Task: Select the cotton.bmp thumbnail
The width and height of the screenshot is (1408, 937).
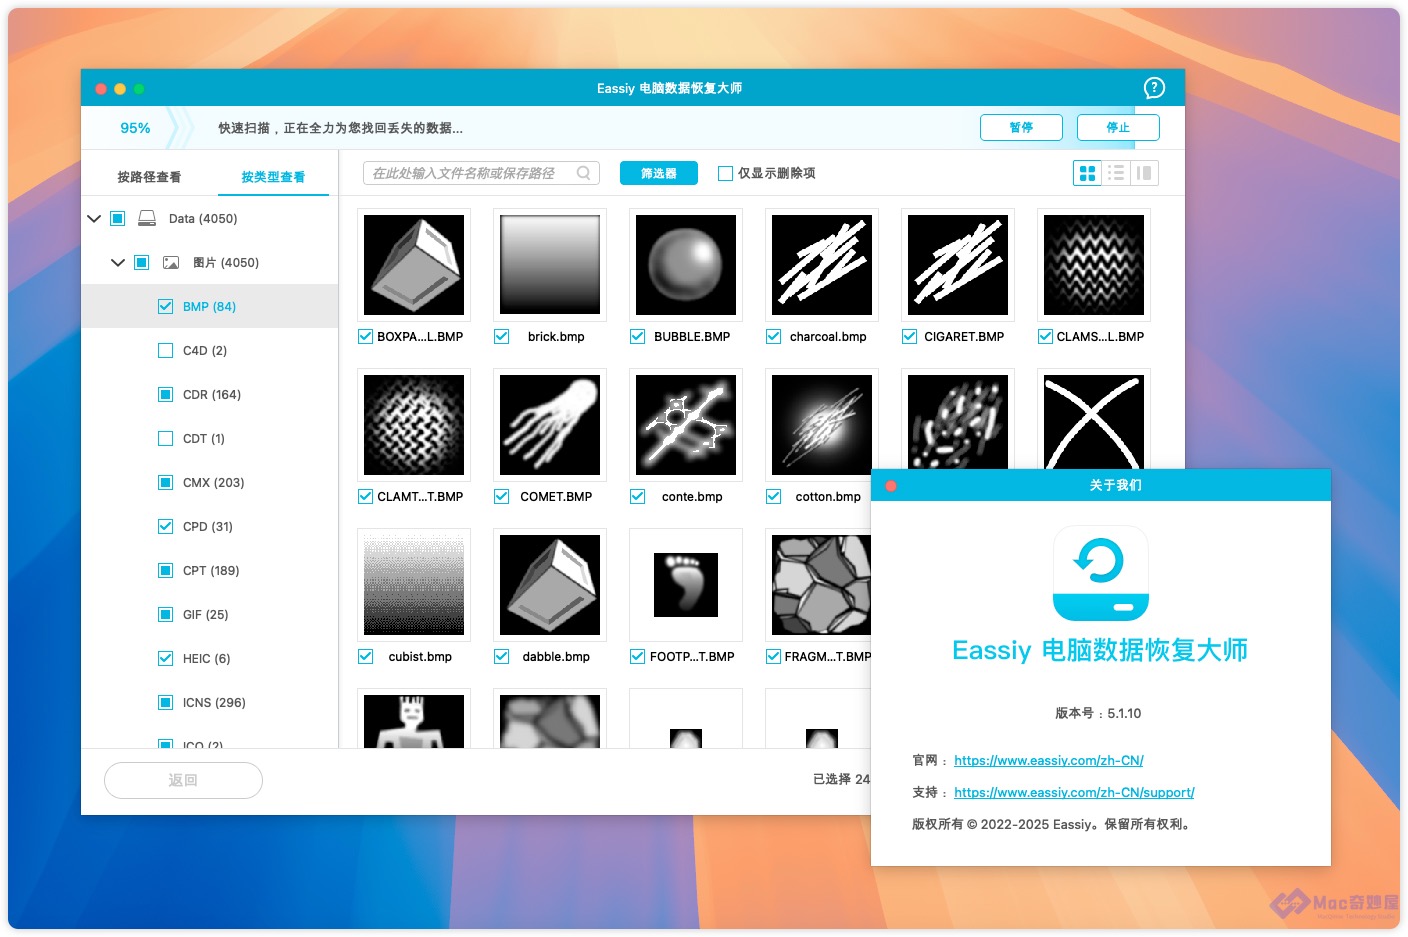Action: click(x=822, y=425)
